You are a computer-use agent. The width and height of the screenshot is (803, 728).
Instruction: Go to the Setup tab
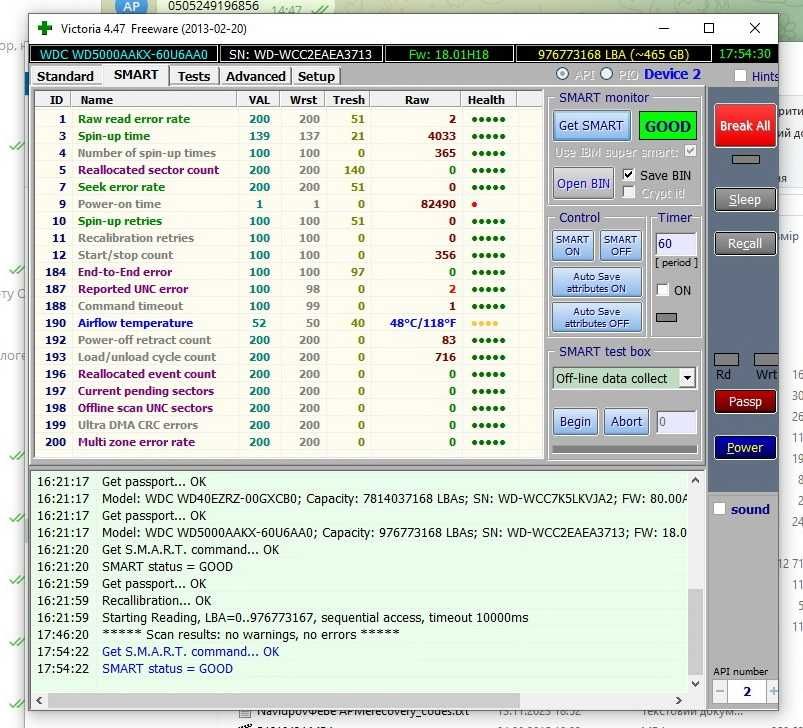[x=316, y=76]
